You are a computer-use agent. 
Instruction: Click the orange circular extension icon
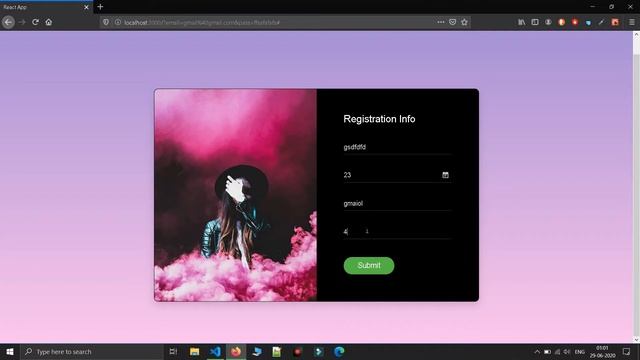(562, 22)
